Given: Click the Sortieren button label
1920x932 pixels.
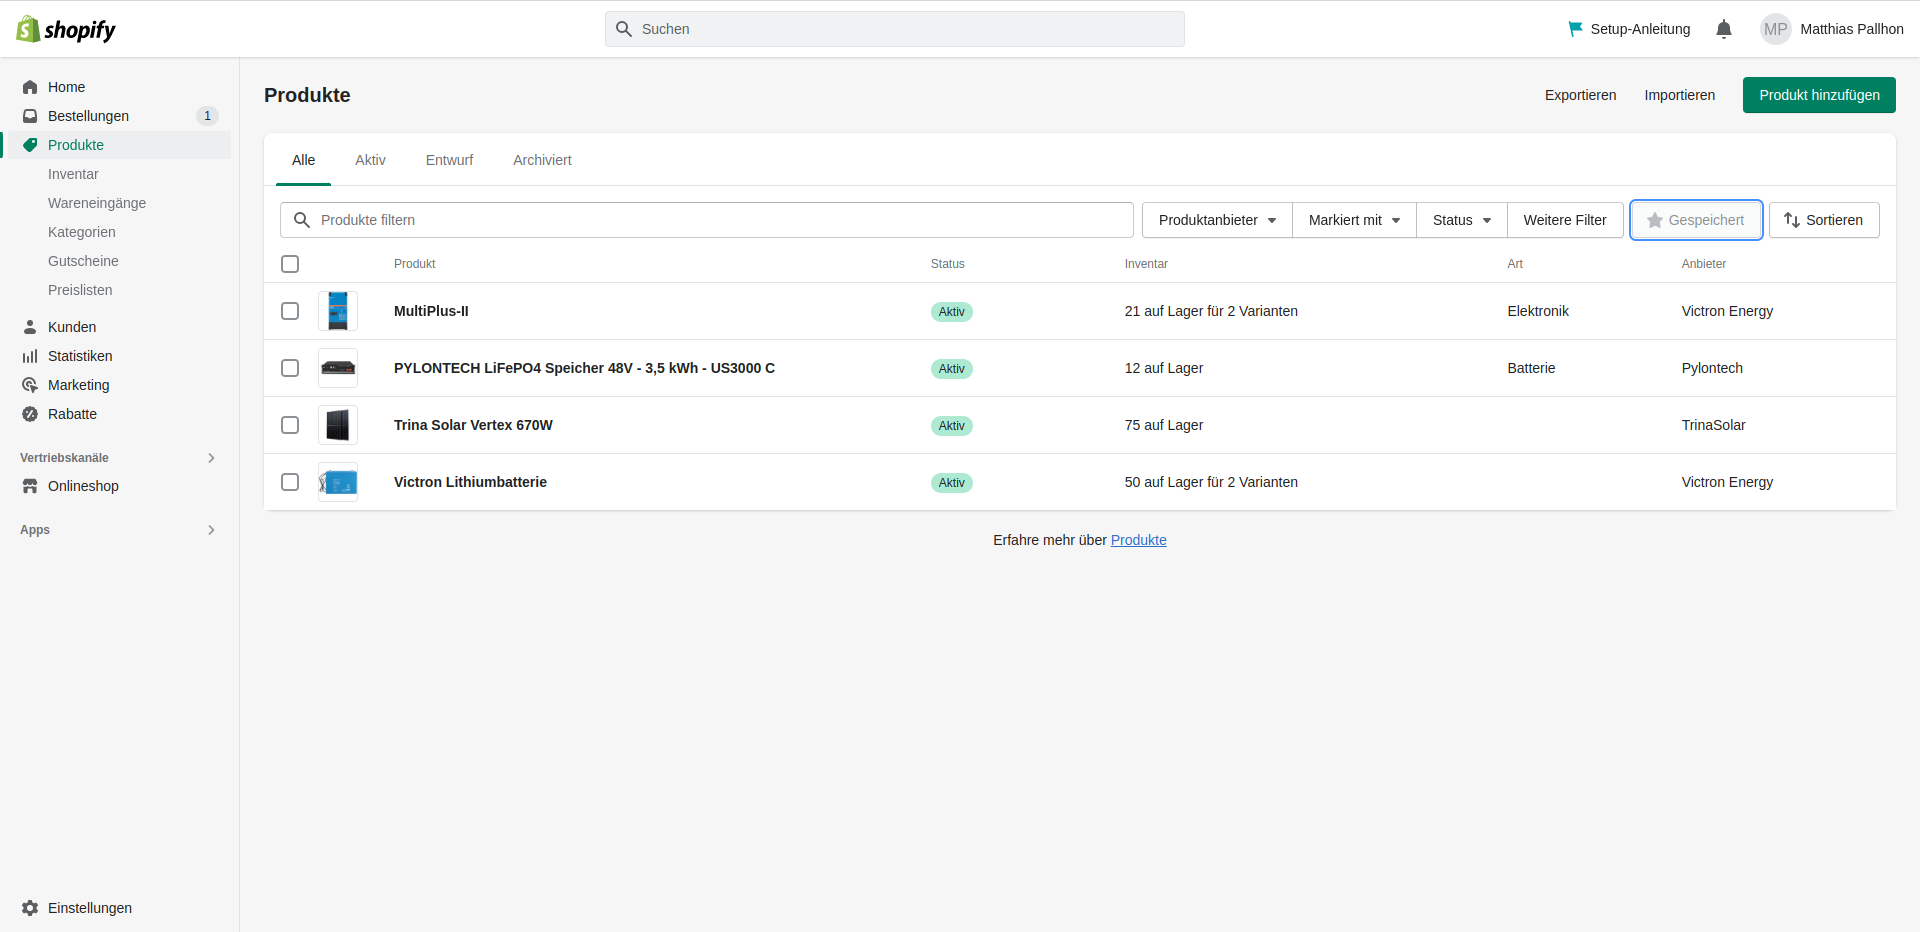Looking at the screenshot, I should [1834, 220].
